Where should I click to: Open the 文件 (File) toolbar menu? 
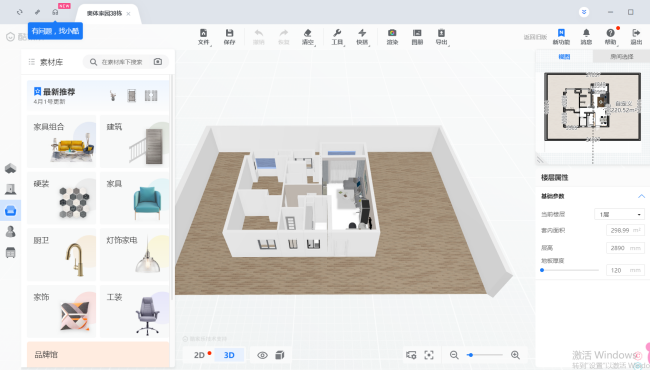(x=204, y=36)
